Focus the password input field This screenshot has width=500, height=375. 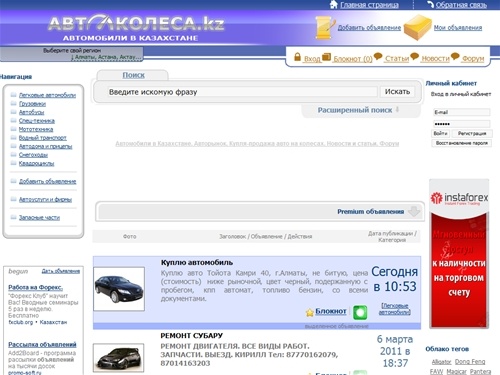tap(461, 124)
